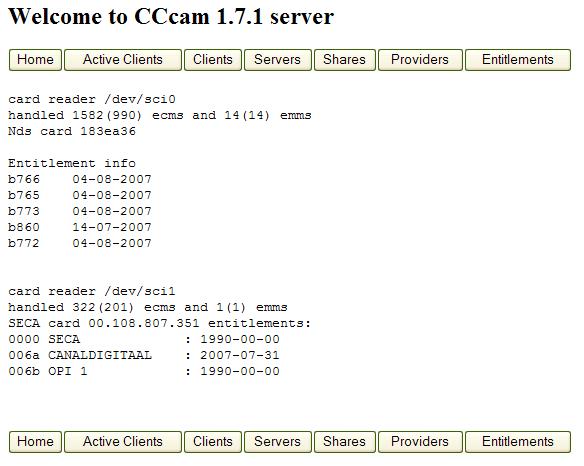Click the 'SECA card 00.108.807.351' line
The image size is (584, 466).
click(159, 323)
